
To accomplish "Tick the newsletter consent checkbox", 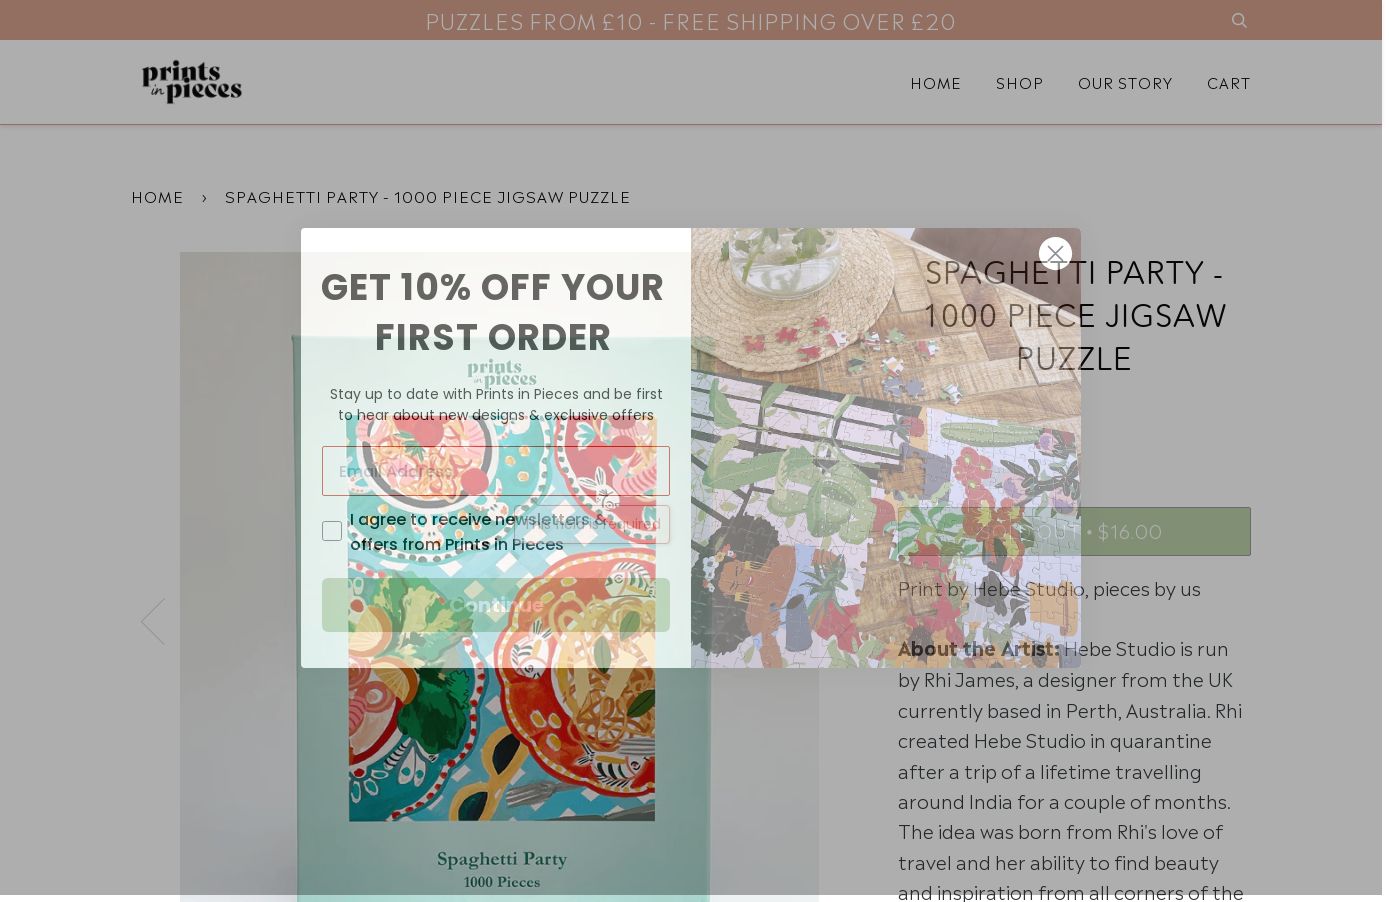I will [x=332, y=531].
